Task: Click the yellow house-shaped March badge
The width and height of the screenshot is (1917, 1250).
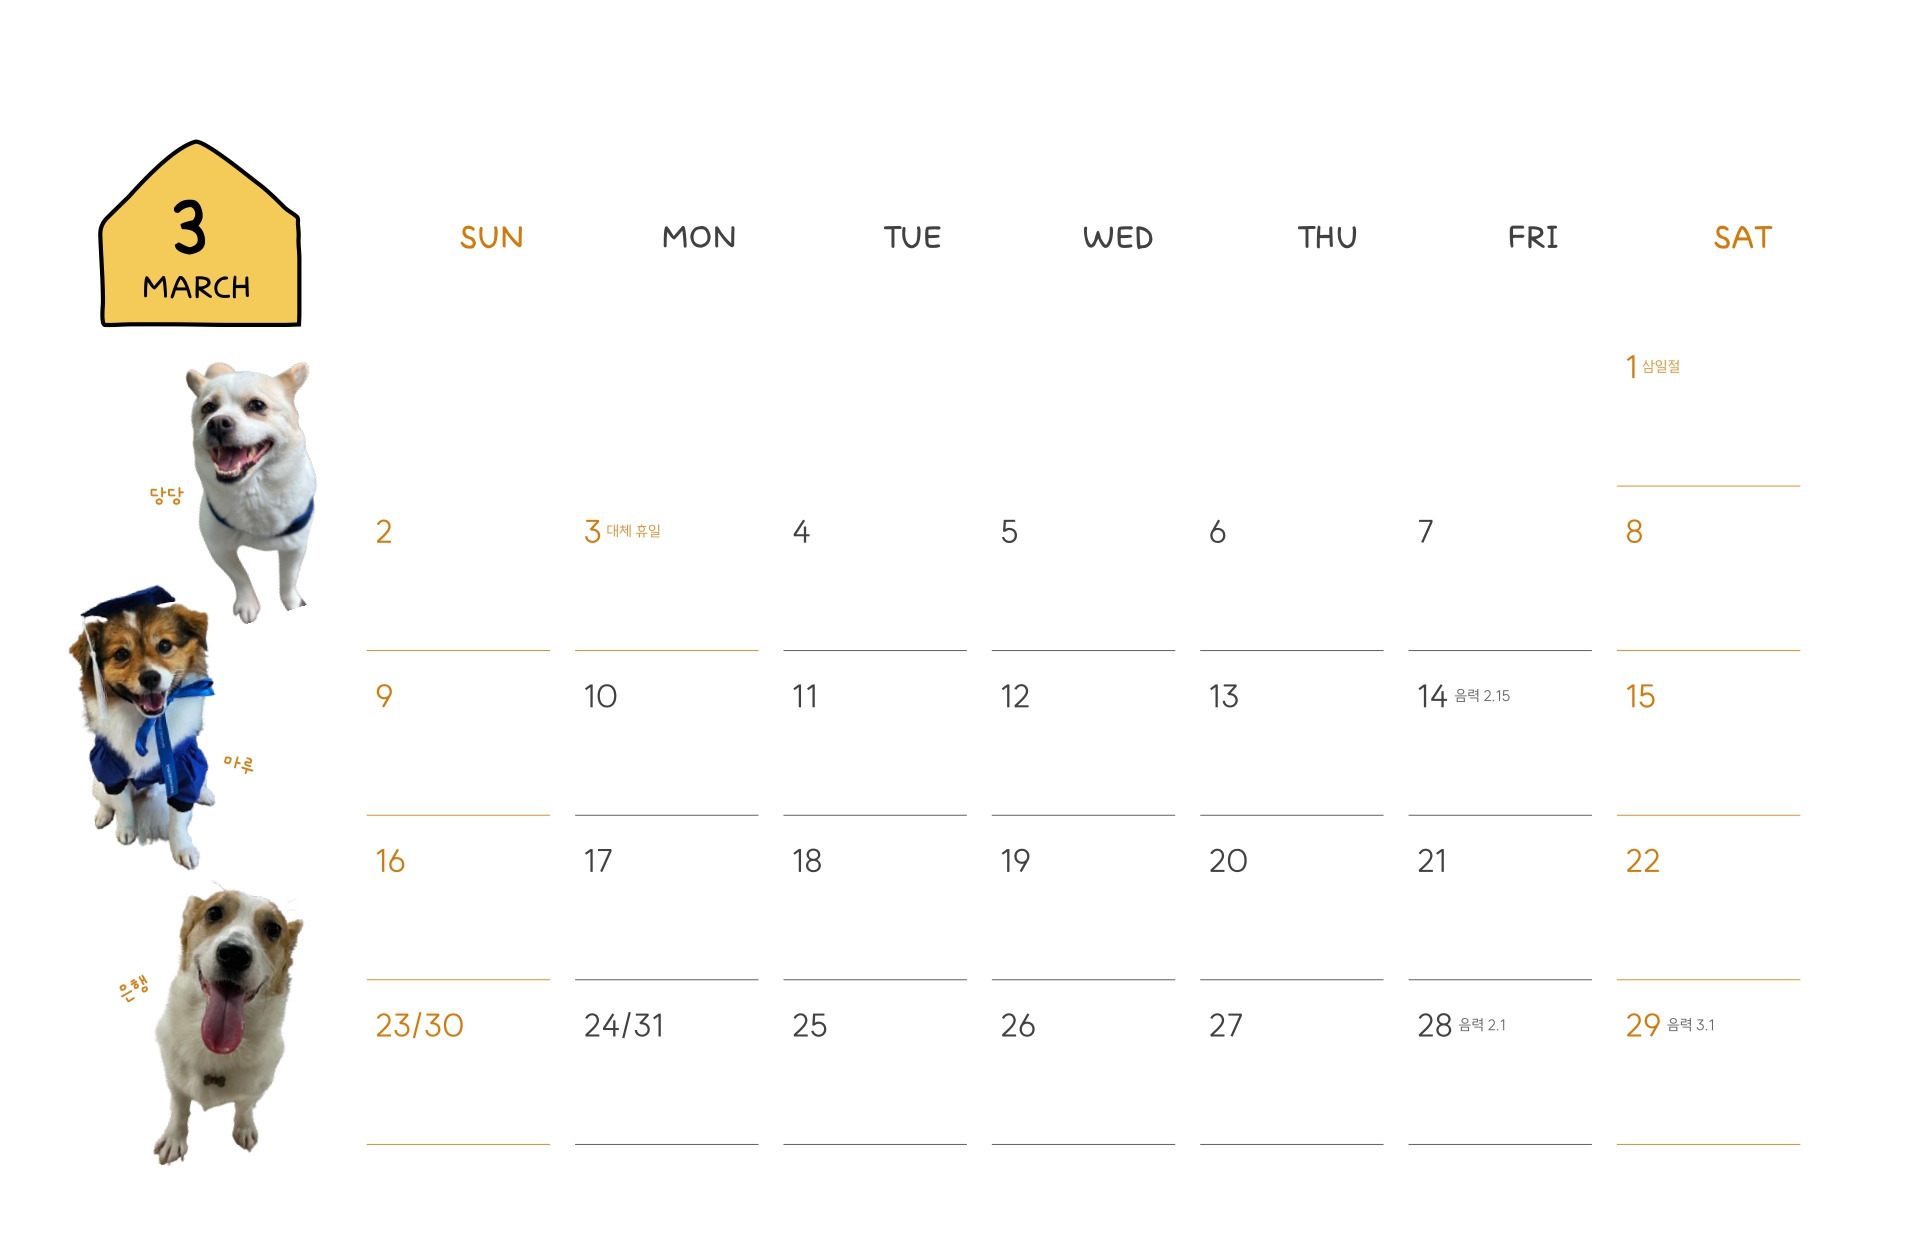Action: [x=200, y=234]
